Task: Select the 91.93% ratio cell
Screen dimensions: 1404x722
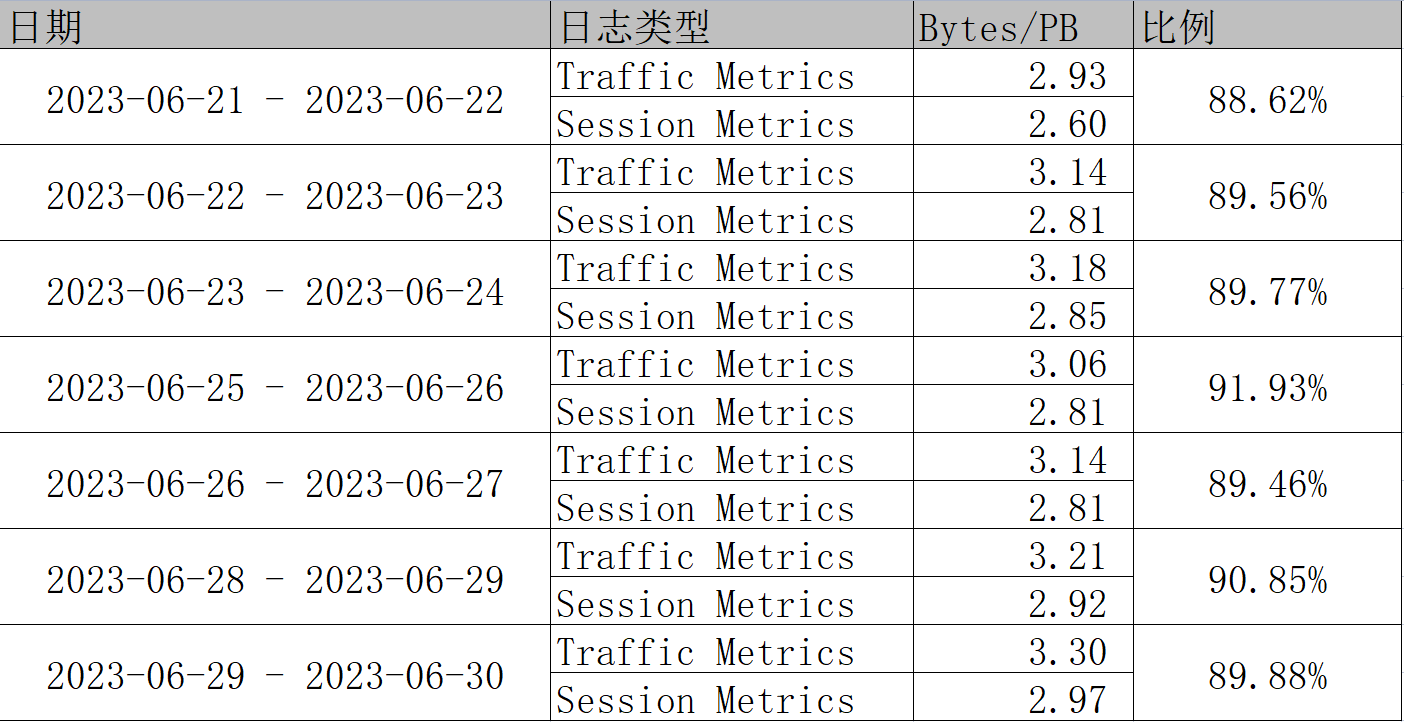Action: coord(1267,388)
